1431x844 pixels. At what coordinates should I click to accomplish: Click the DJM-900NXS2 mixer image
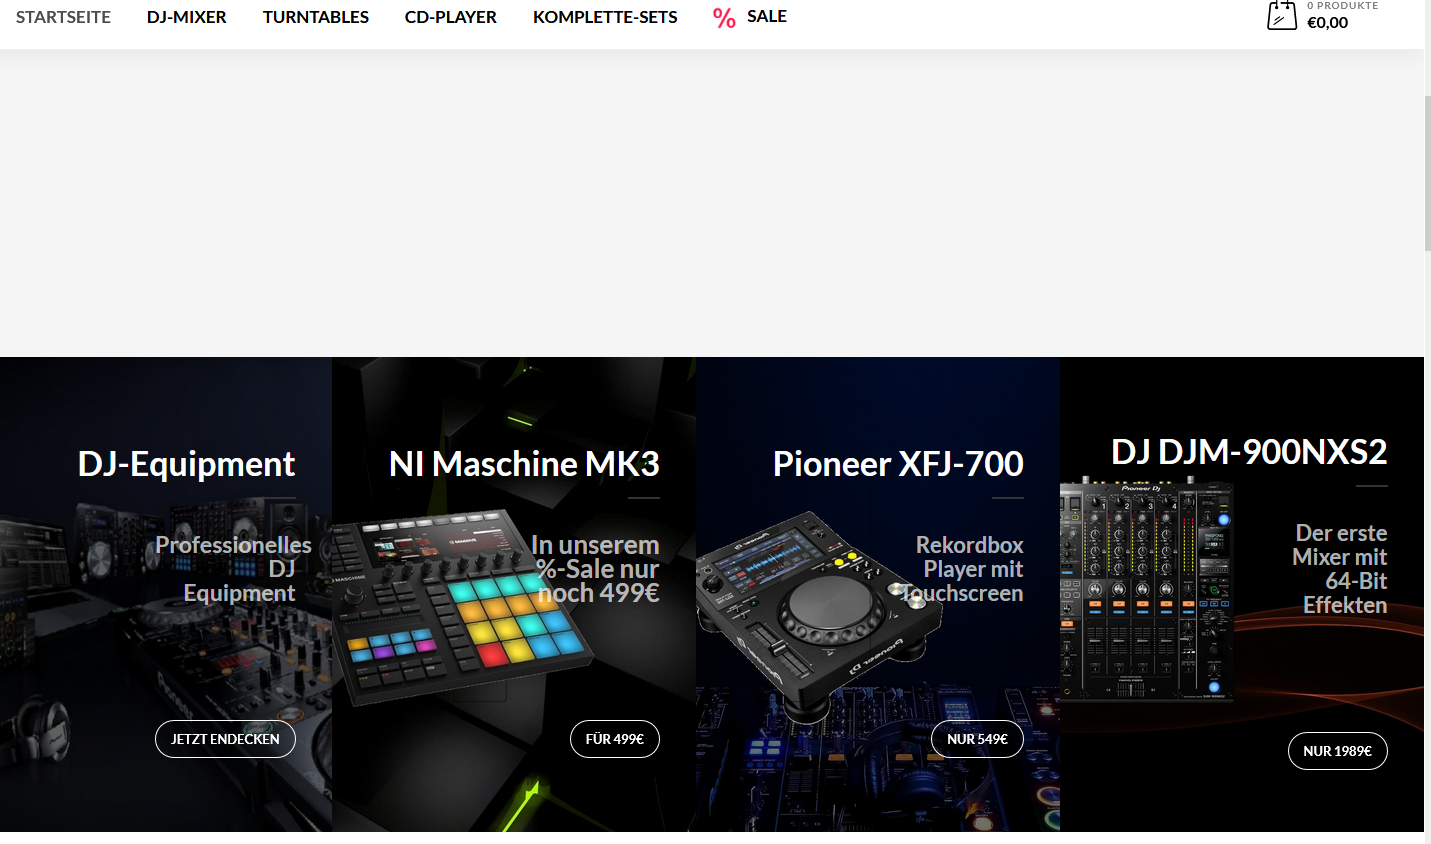click(x=1146, y=590)
